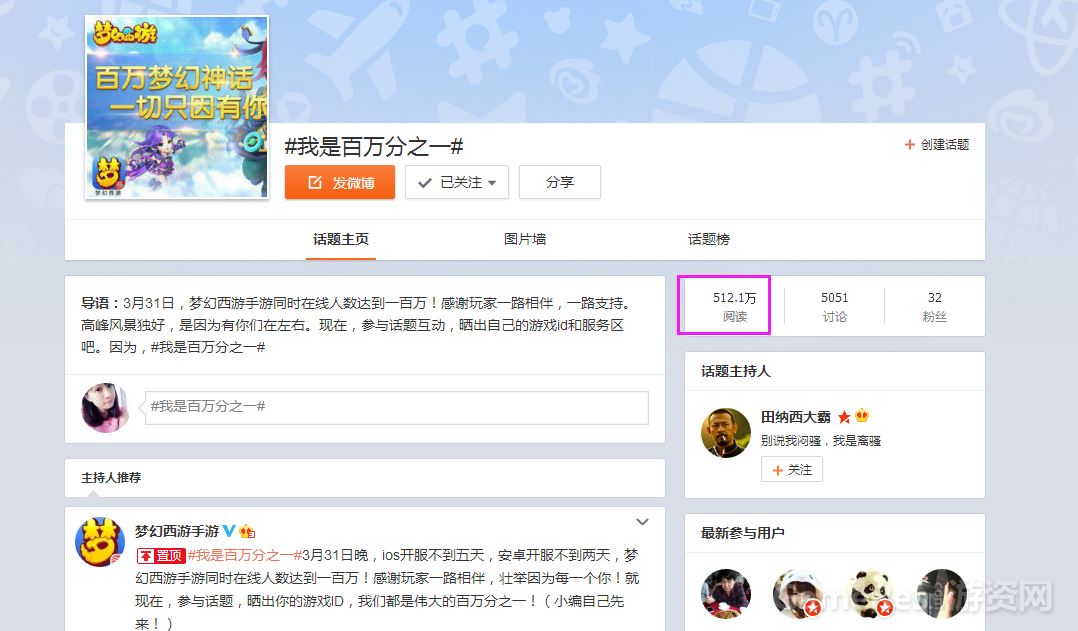The image size is (1078, 631).
Task: Click the 32 粉丝 count
Action: point(934,307)
